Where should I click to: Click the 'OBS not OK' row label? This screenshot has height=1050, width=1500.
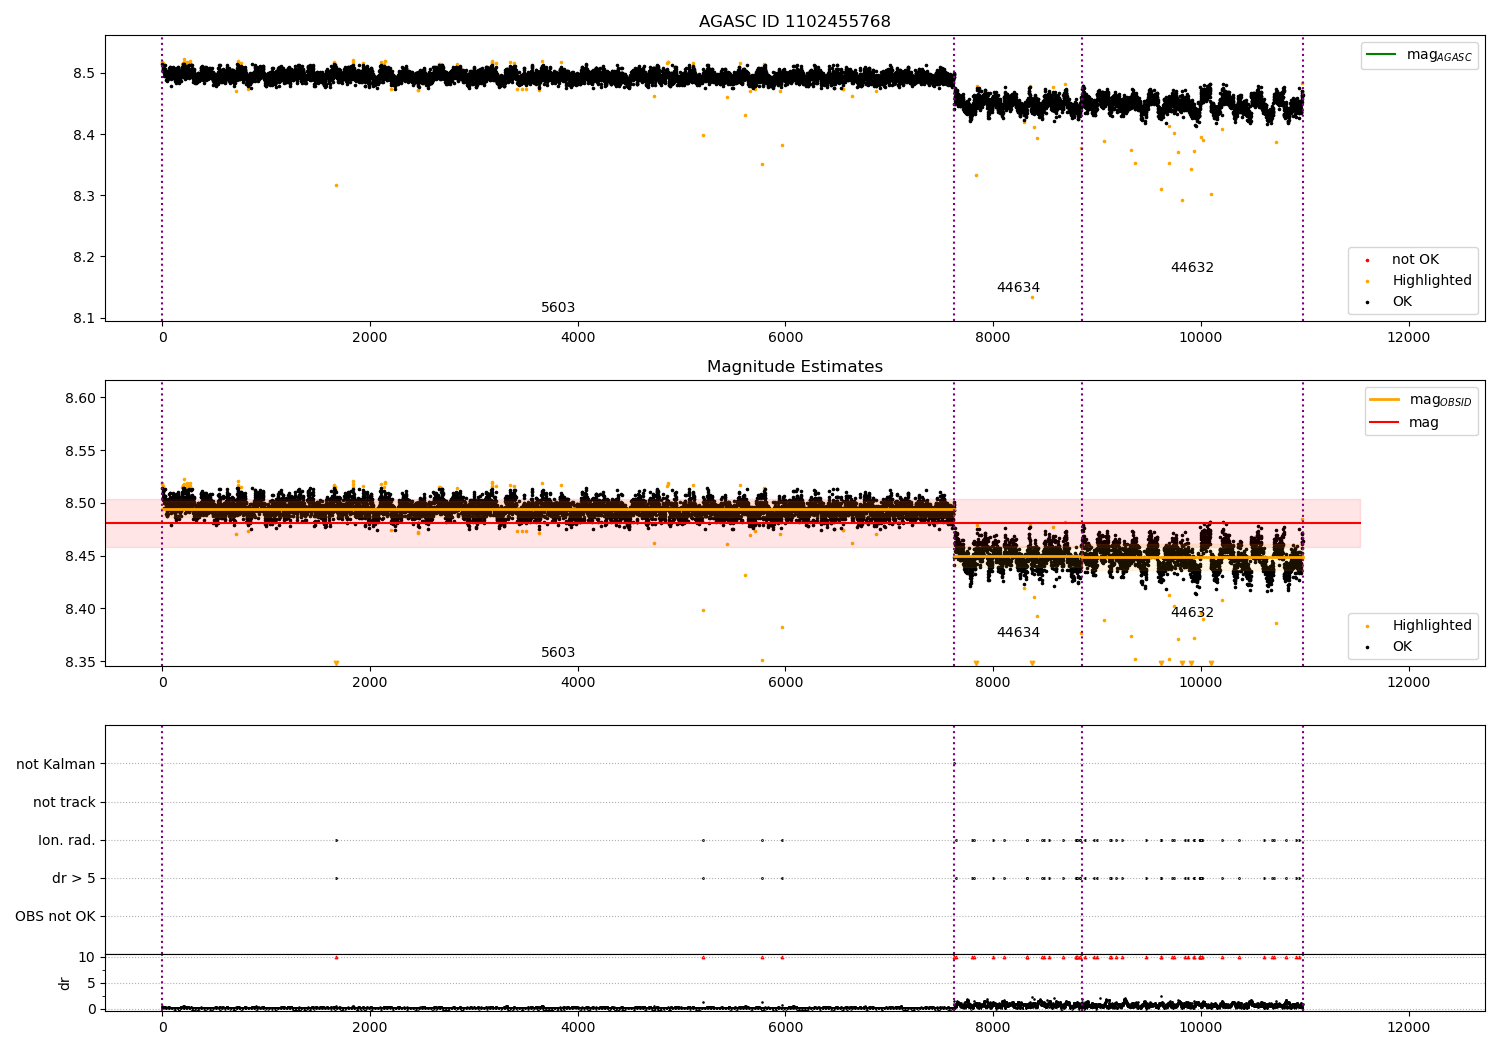pos(55,917)
